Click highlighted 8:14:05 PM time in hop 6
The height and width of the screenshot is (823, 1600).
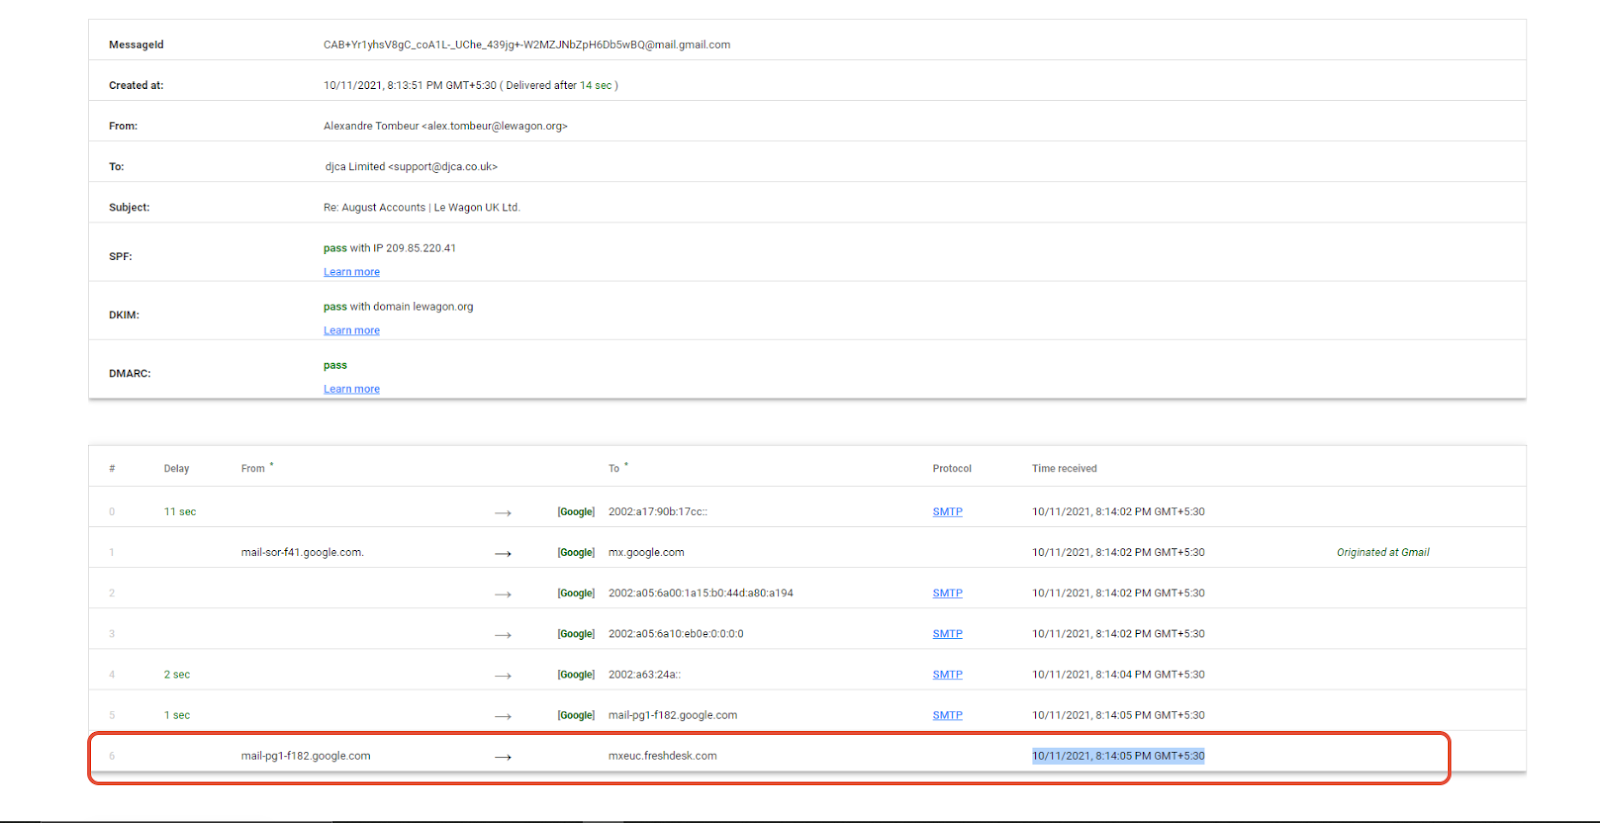coord(1118,757)
